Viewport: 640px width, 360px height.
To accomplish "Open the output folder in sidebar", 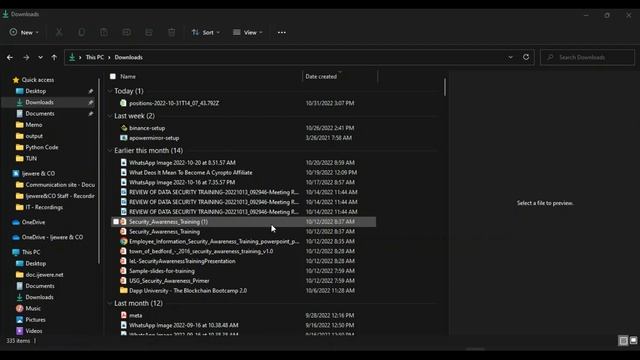I will click(34, 136).
